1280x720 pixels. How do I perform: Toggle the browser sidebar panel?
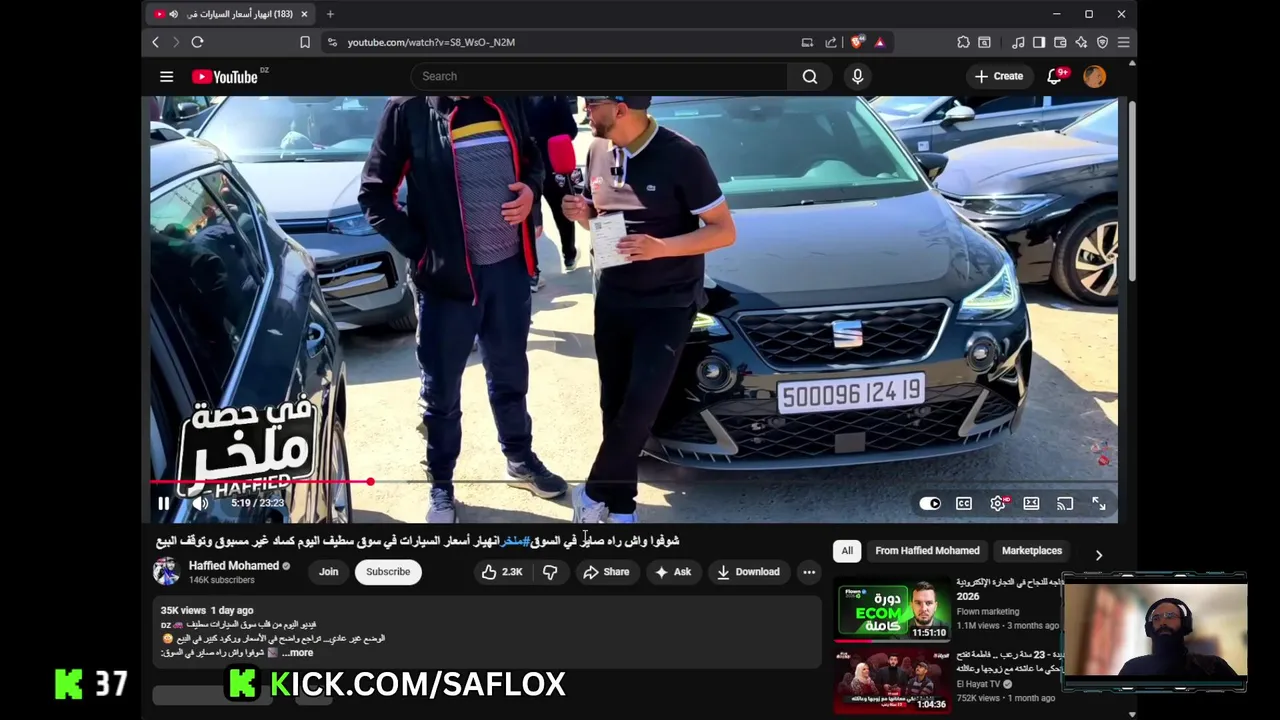pos(1039,42)
